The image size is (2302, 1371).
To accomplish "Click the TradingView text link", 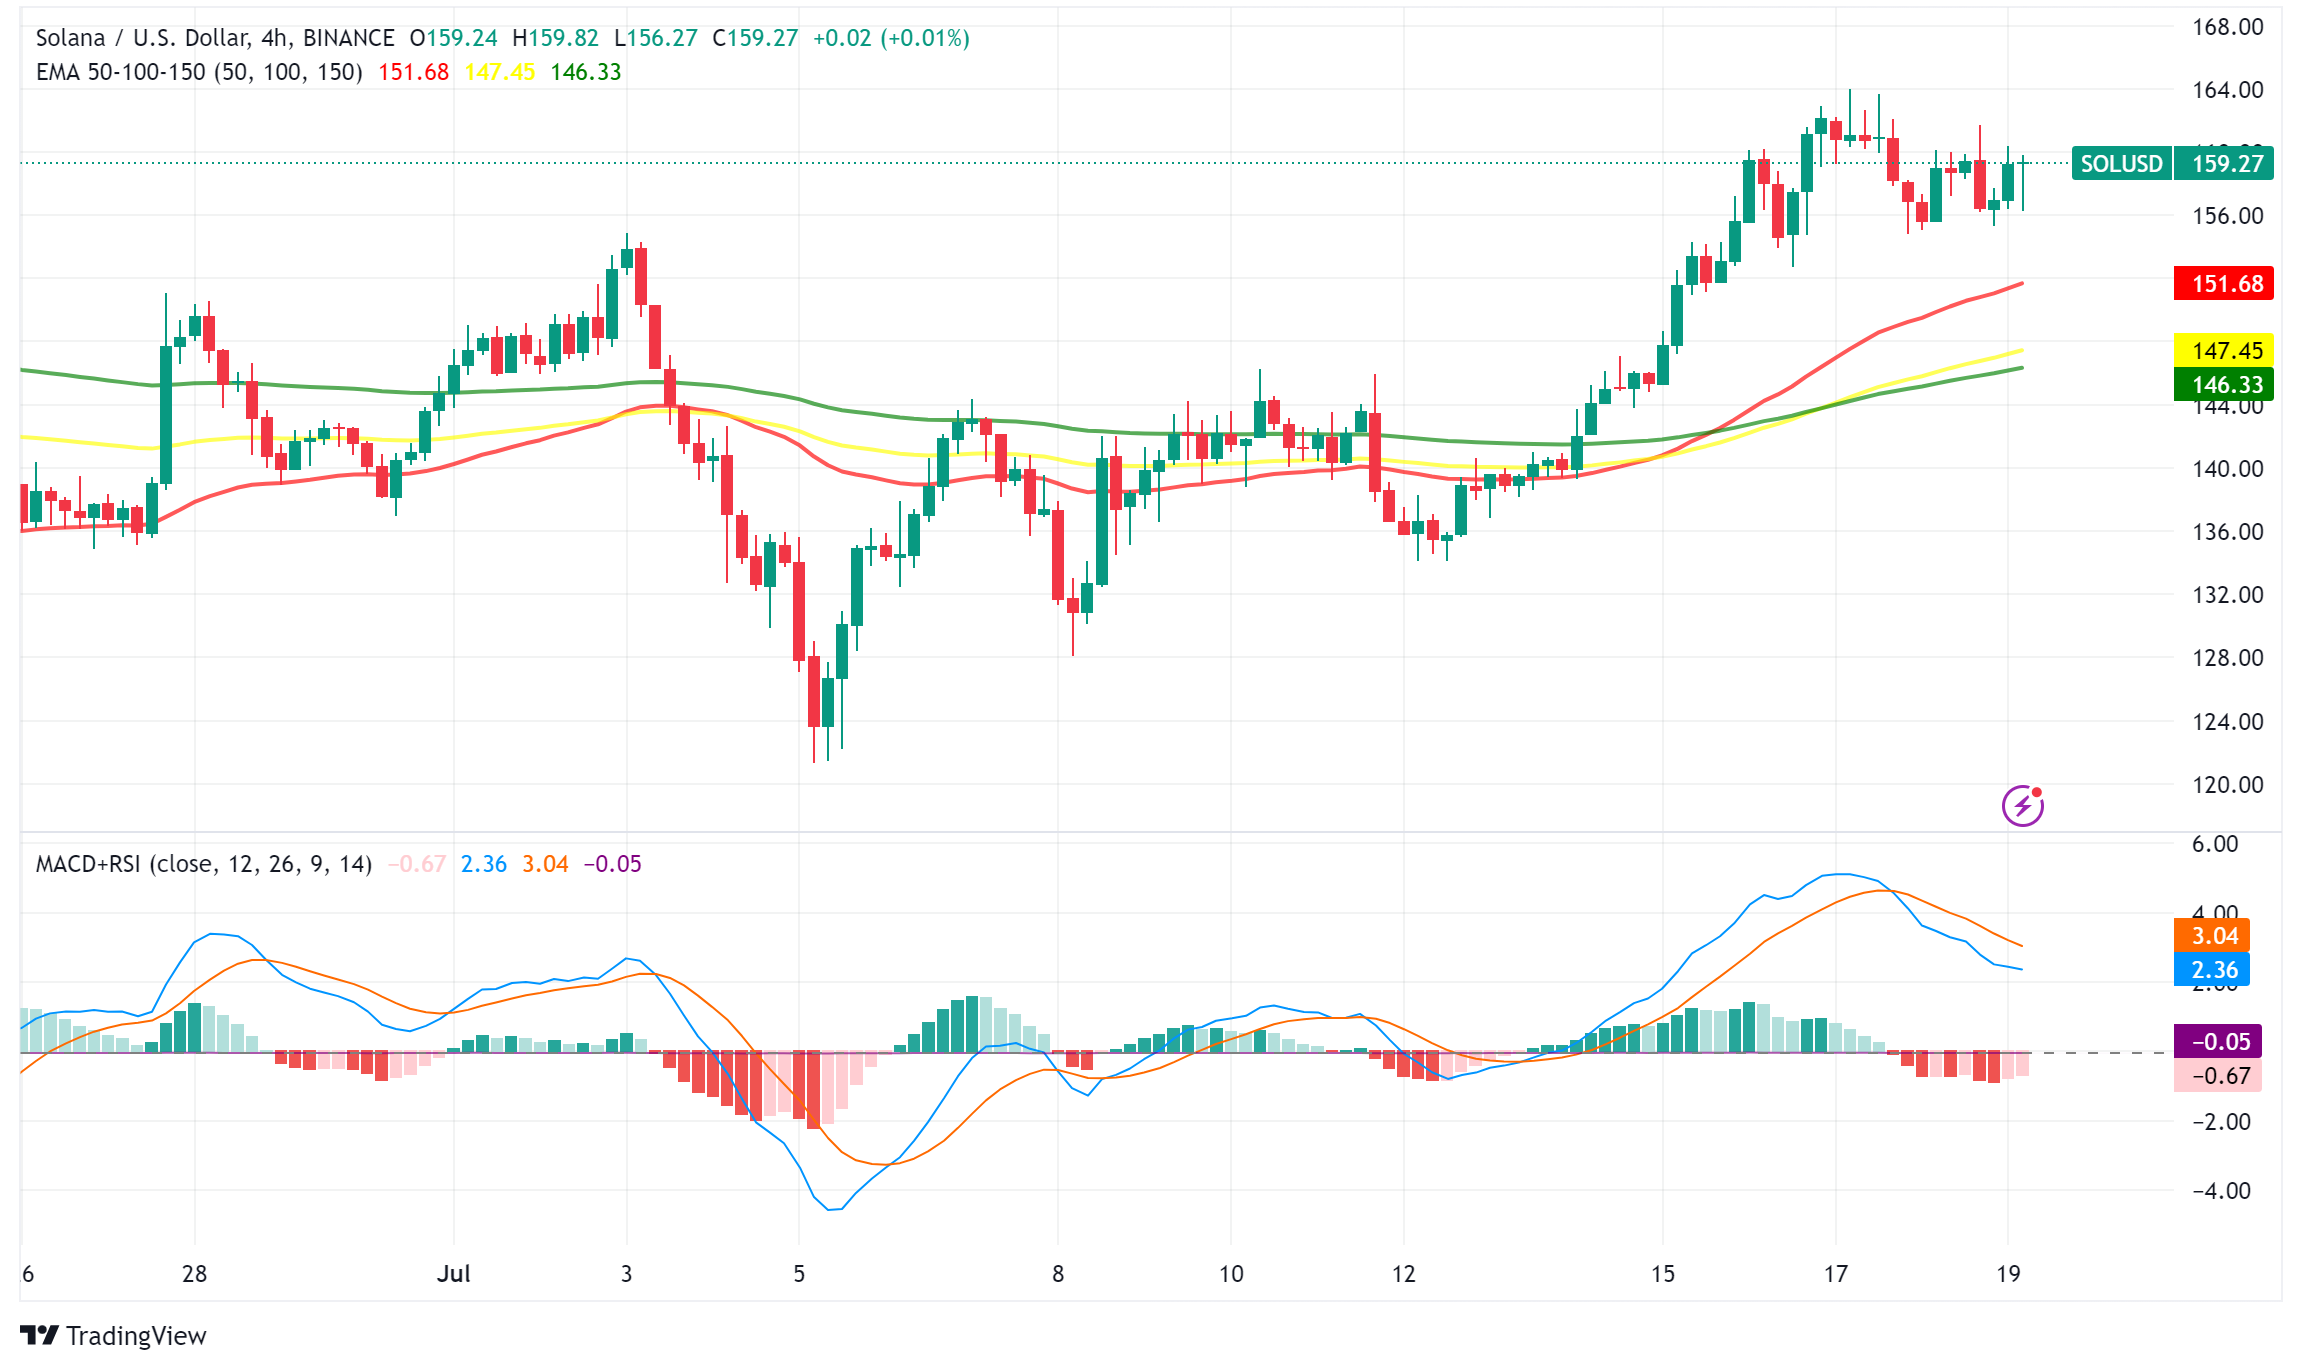I will pos(136,1336).
